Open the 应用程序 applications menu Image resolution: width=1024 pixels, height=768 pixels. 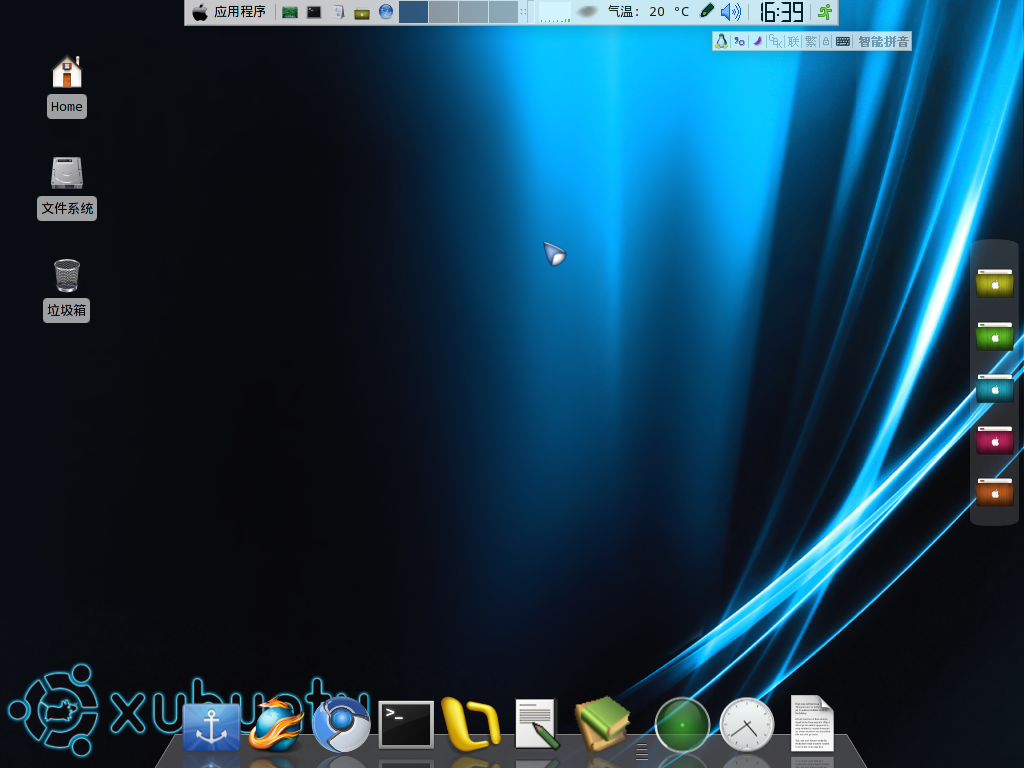[x=229, y=12]
